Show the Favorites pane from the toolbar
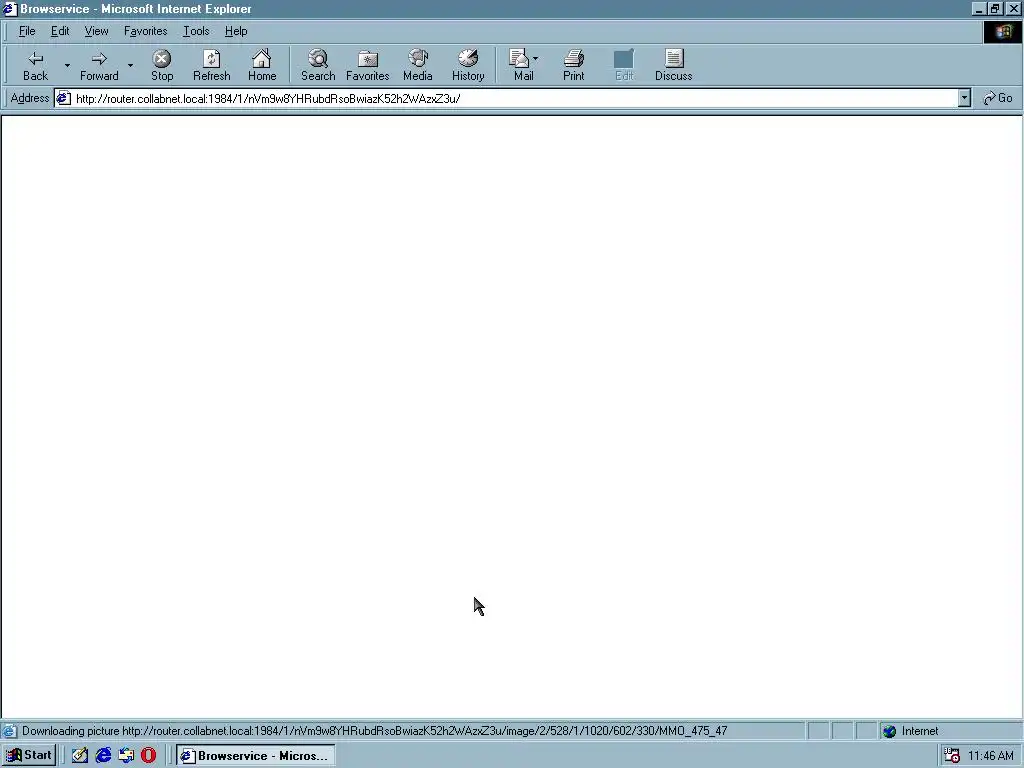The height and width of the screenshot is (768, 1024). [368, 65]
